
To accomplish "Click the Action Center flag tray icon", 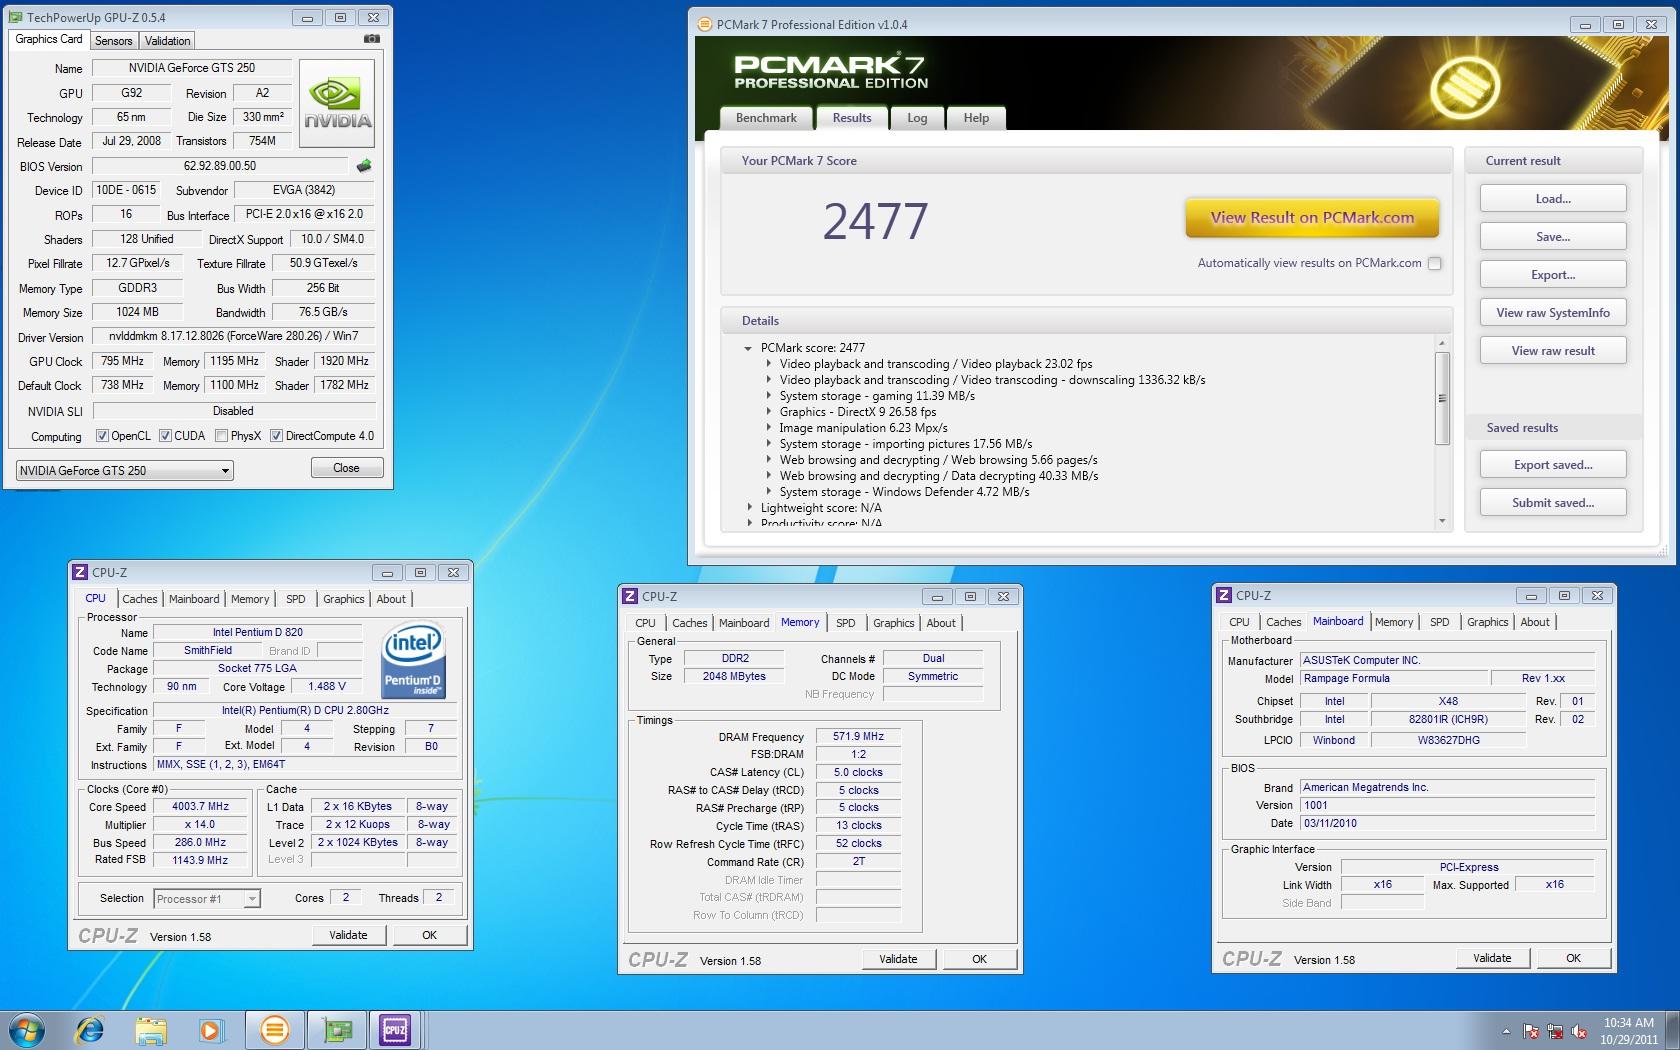I will click(1531, 1031).
